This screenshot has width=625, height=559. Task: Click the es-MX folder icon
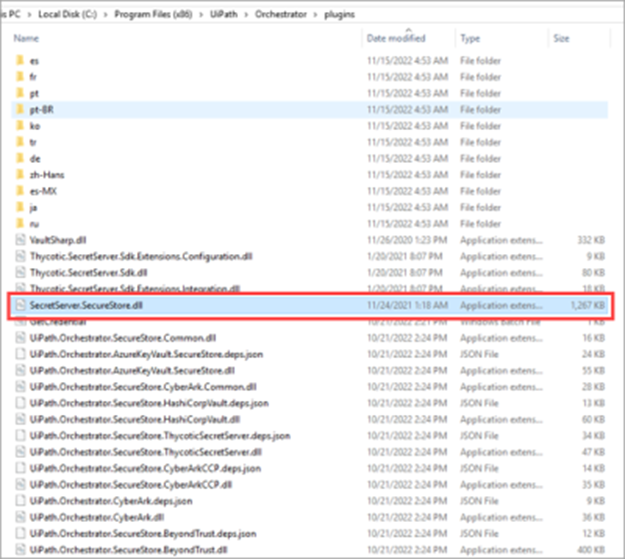20,190
